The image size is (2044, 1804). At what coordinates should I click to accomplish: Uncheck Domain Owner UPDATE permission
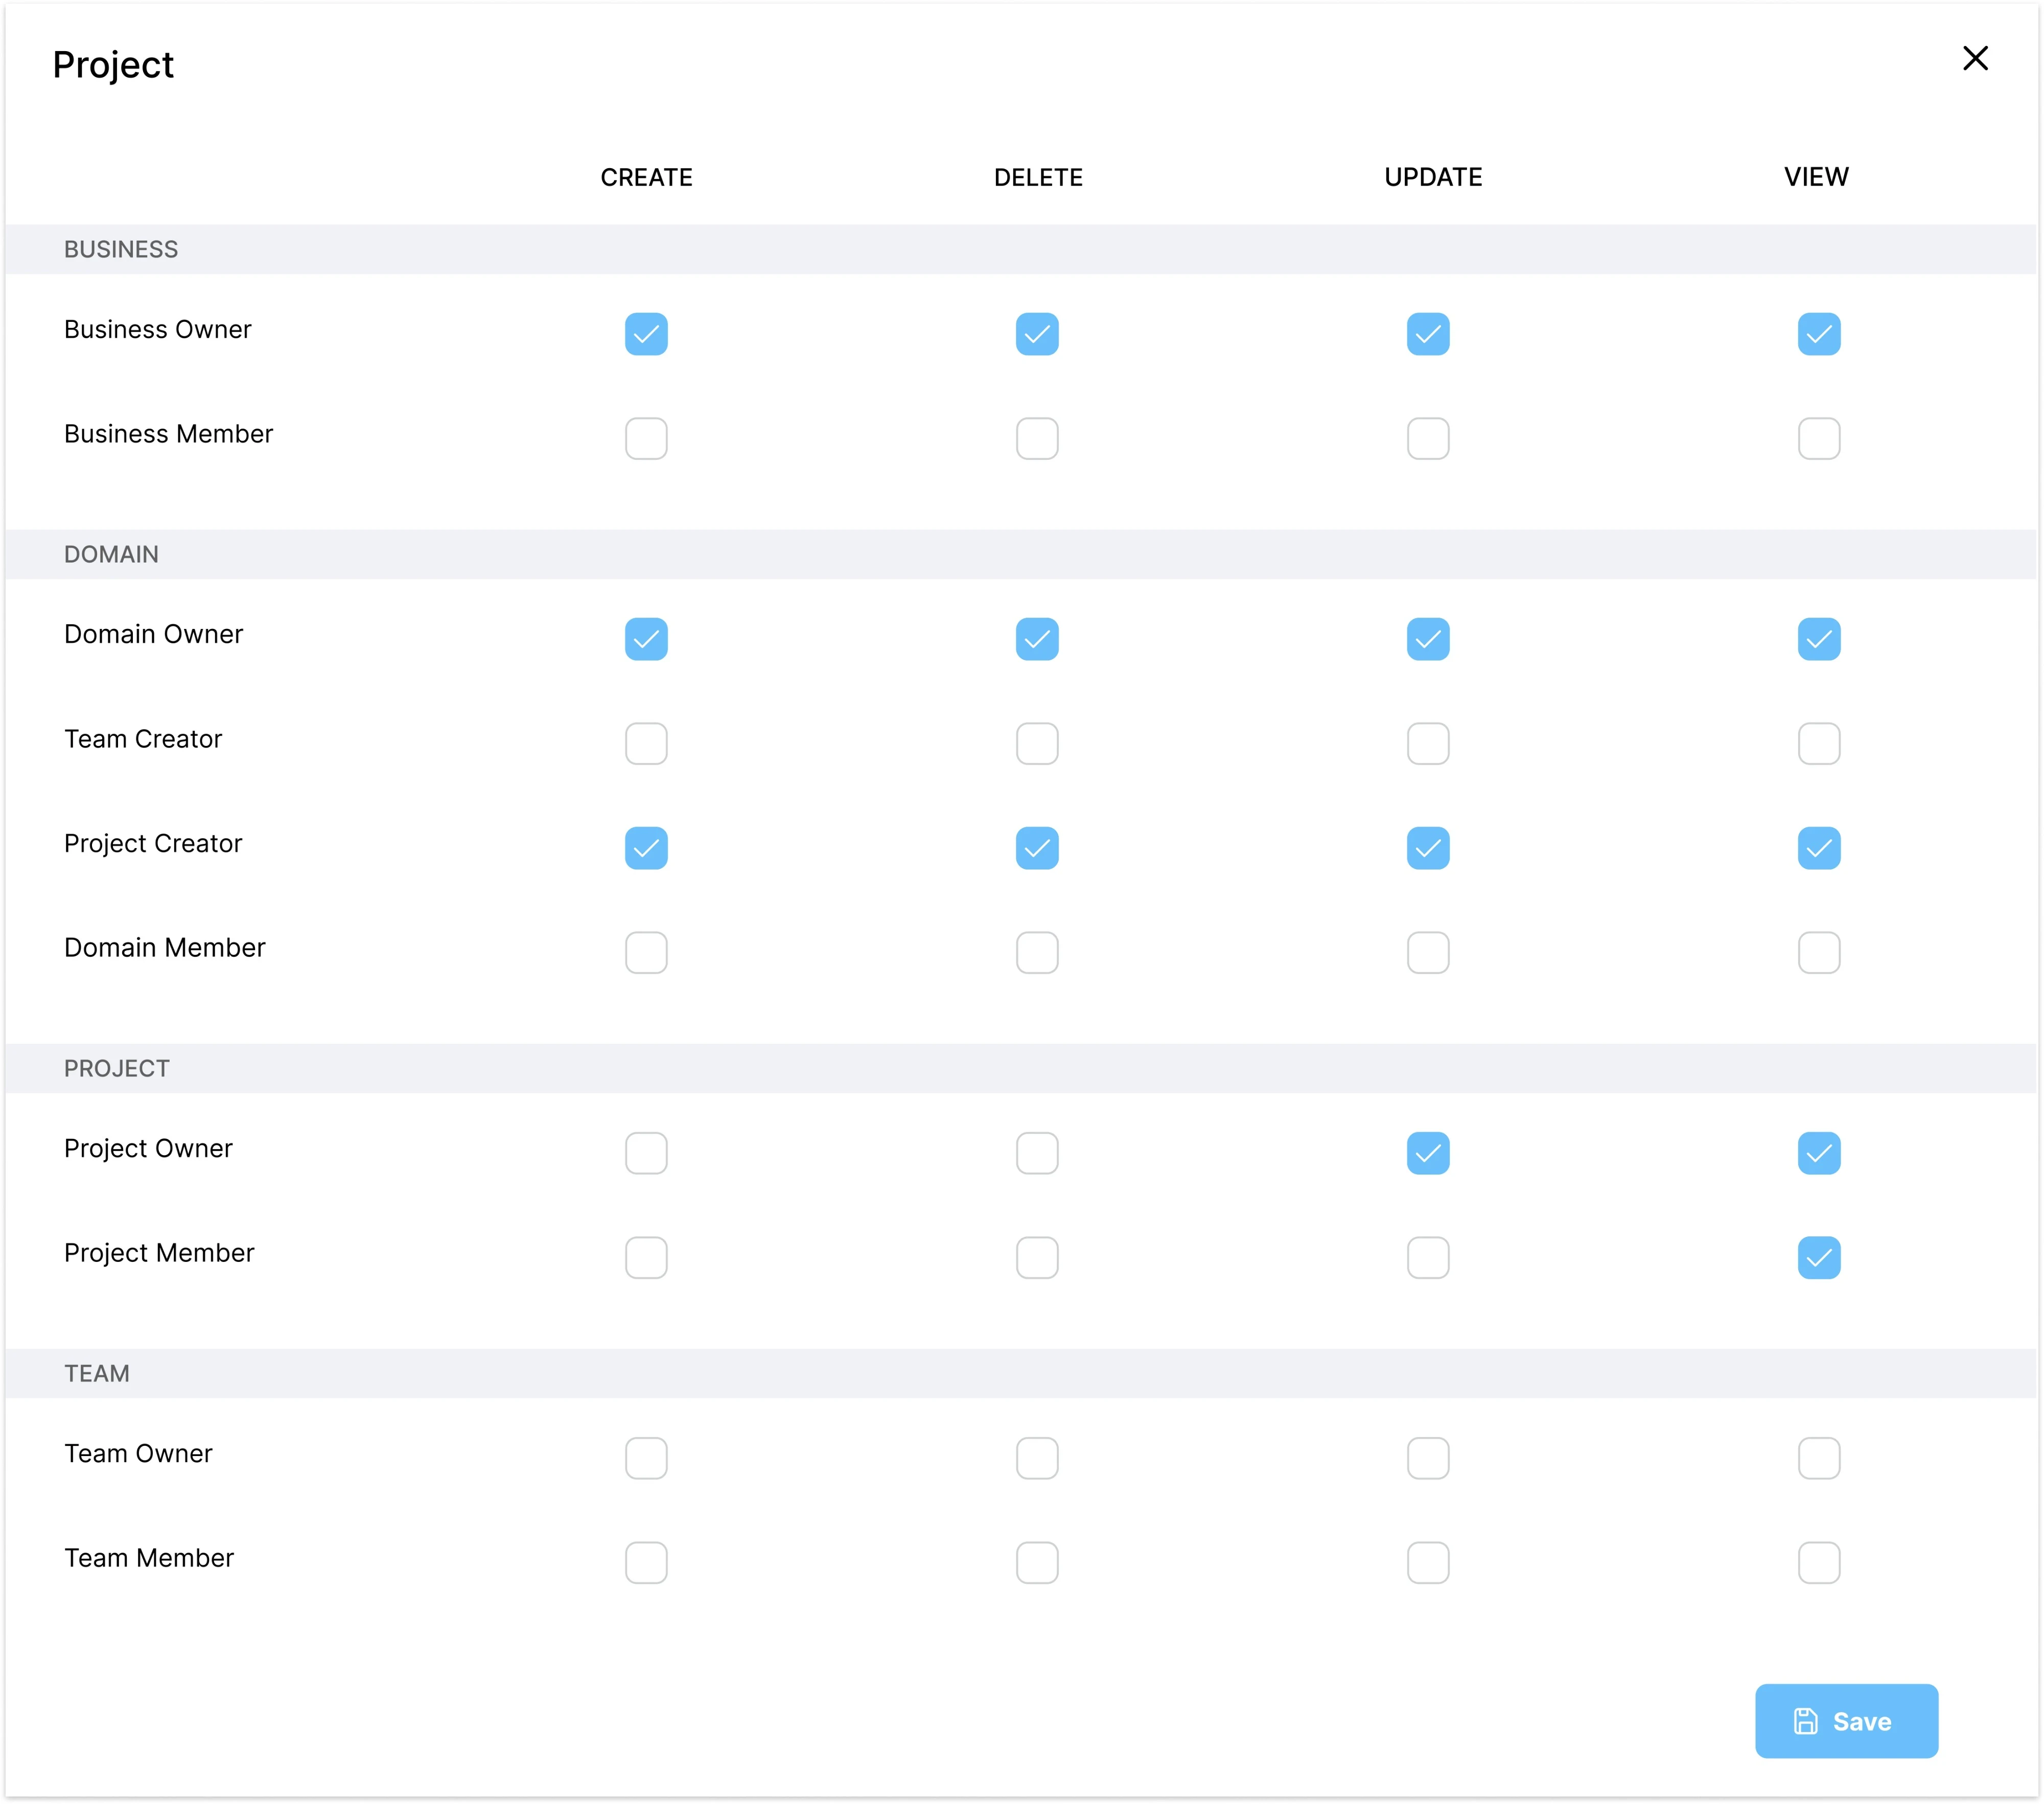[x=1428, y=639]
